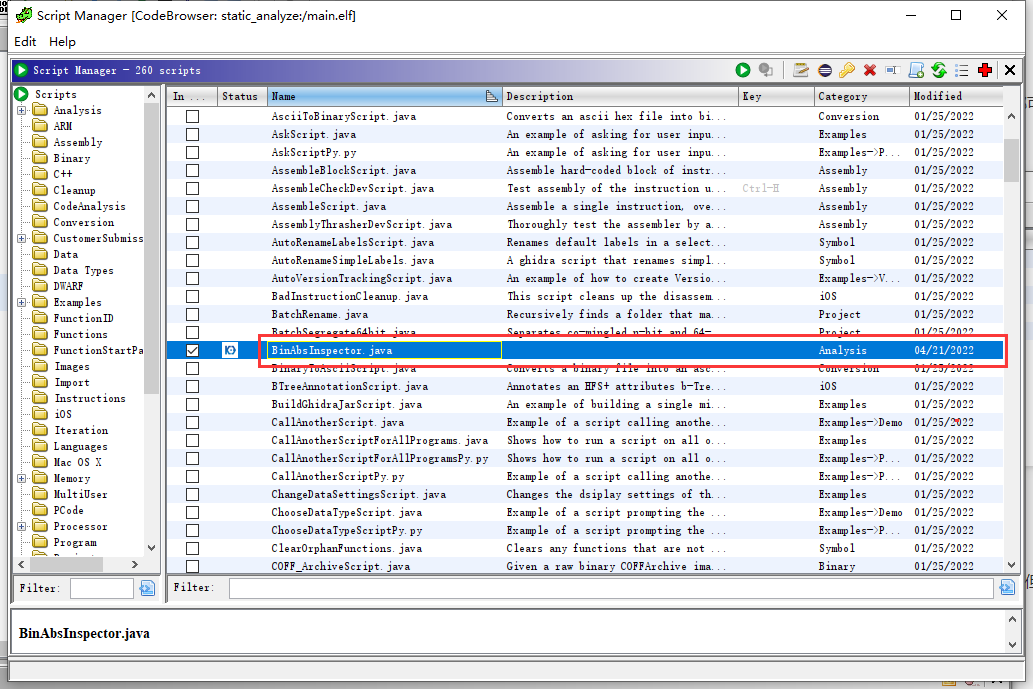Click status icon of BinAbsInspector row
Screen dimensions: 1033x689
pyautogui.click(x=230, y=350)
